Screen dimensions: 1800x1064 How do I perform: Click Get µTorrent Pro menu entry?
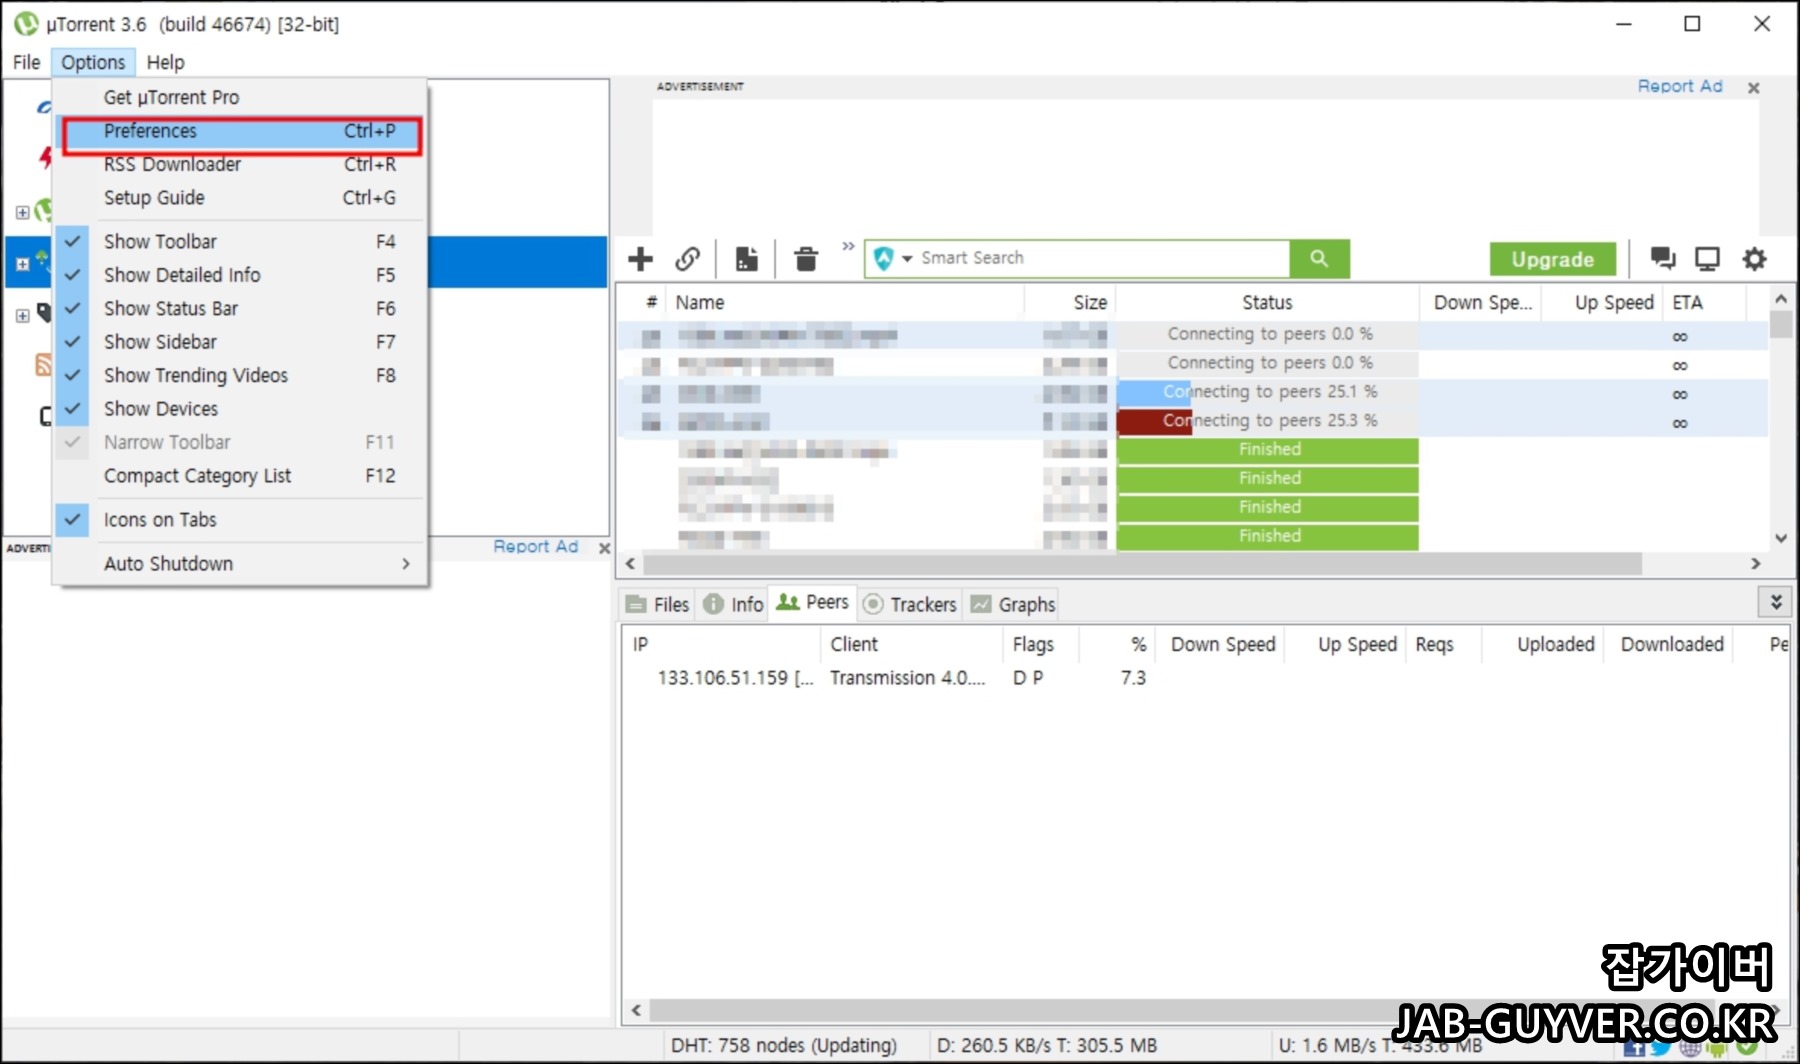[x=240, y=97]
